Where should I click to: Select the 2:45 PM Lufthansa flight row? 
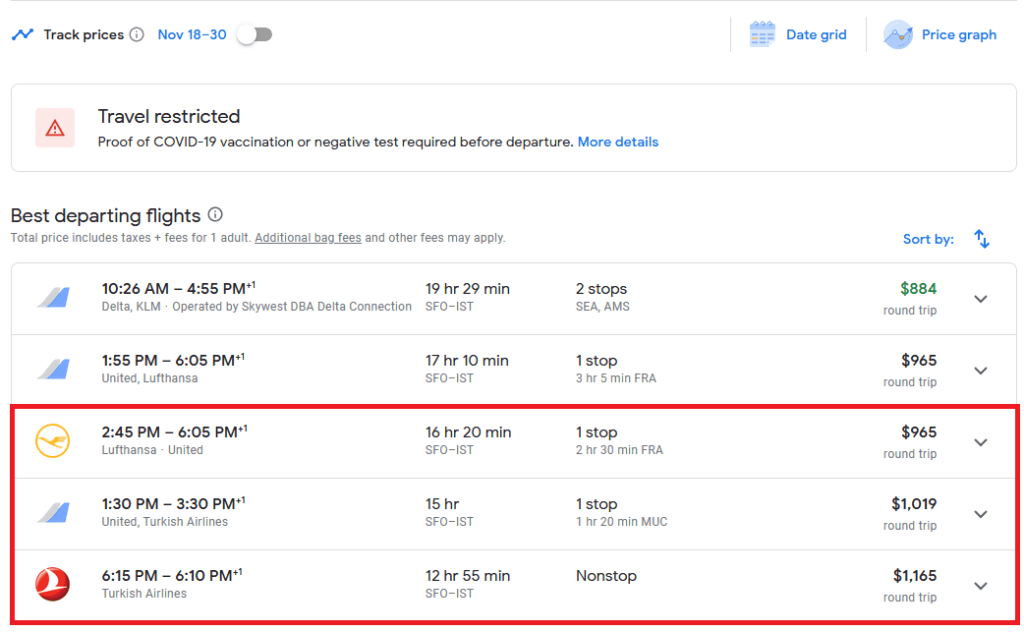[x=500, y=442]
